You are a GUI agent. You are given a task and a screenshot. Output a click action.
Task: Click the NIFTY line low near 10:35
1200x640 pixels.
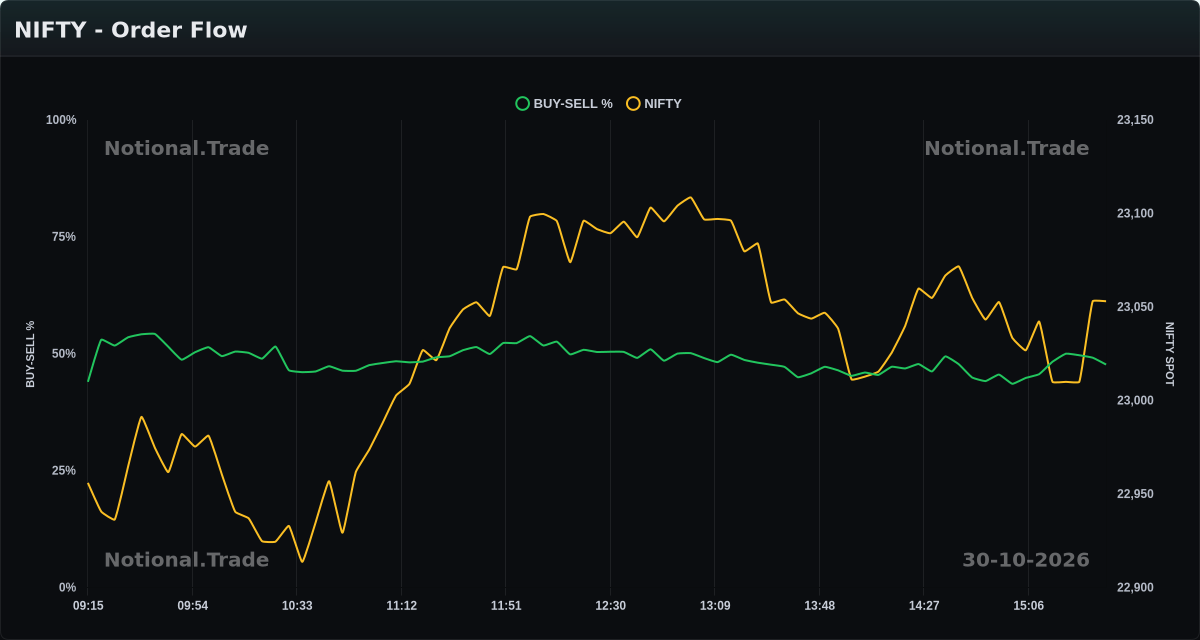302,562
